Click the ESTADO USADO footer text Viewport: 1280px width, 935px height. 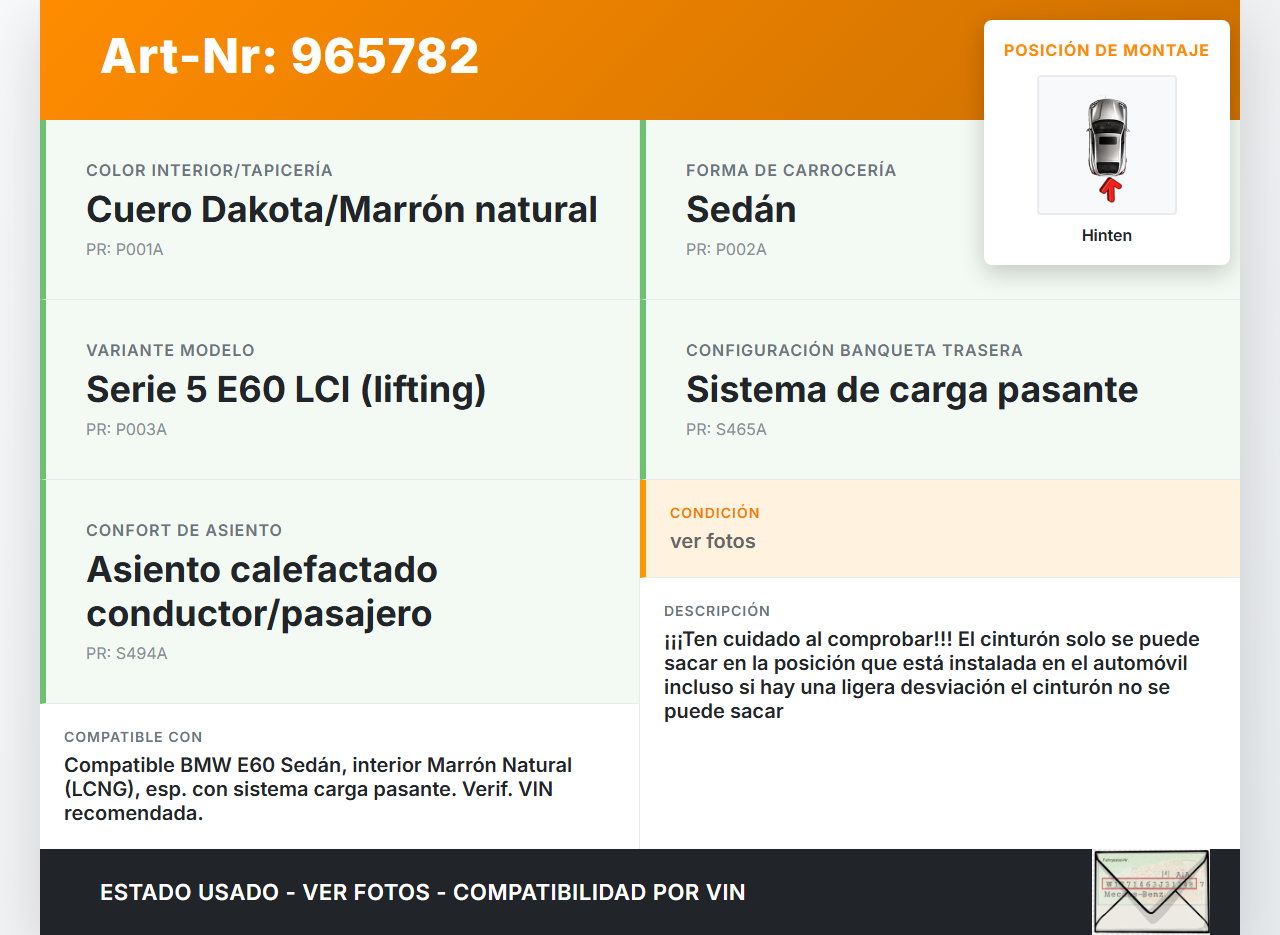(x=423, y=892)
